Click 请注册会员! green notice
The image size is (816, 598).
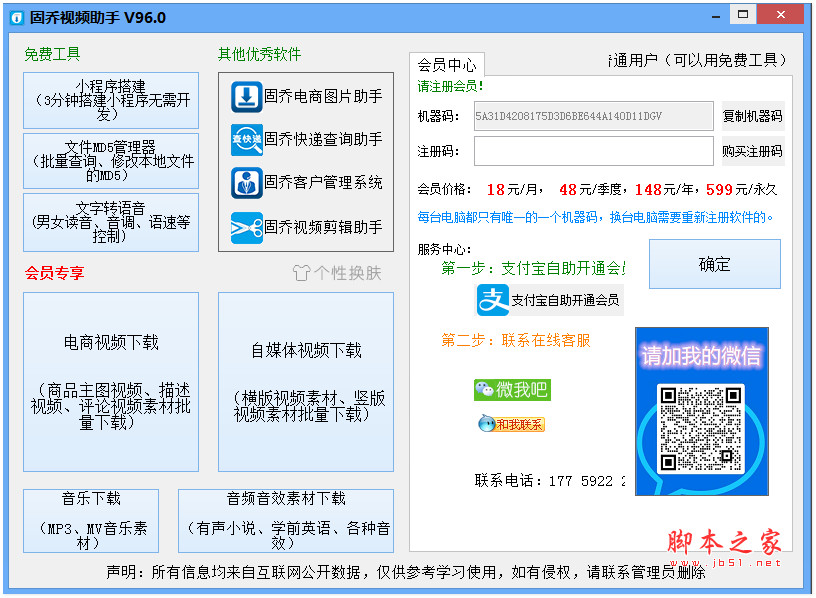click(x=451, y=86)
